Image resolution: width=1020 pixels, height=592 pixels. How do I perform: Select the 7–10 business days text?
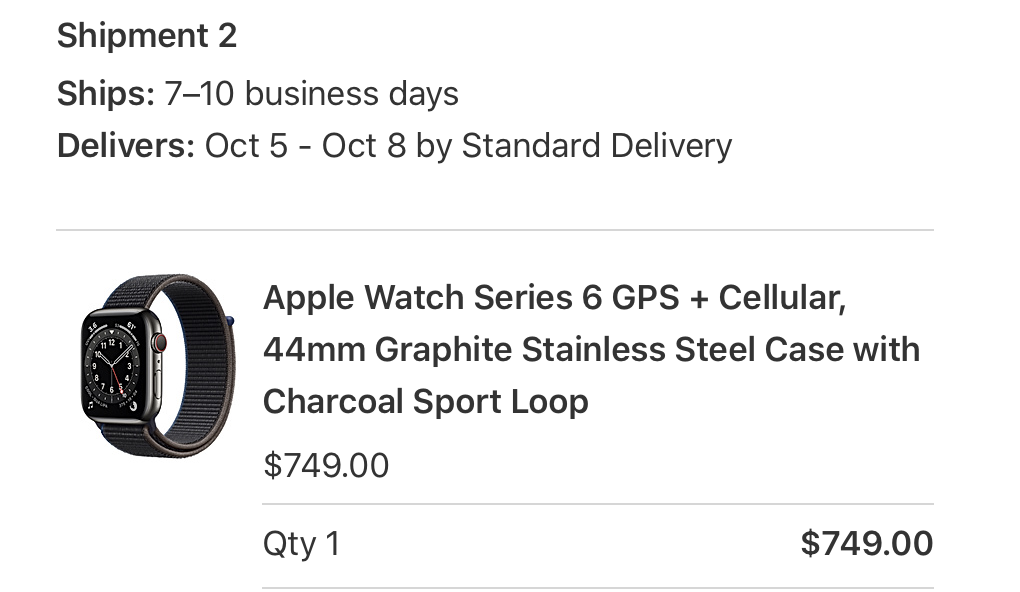(311, 94)
